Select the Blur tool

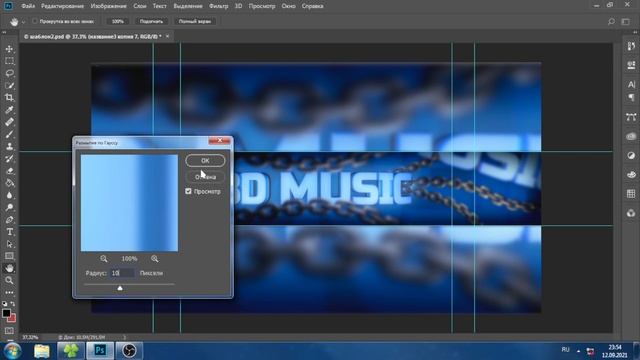point(9,195)
